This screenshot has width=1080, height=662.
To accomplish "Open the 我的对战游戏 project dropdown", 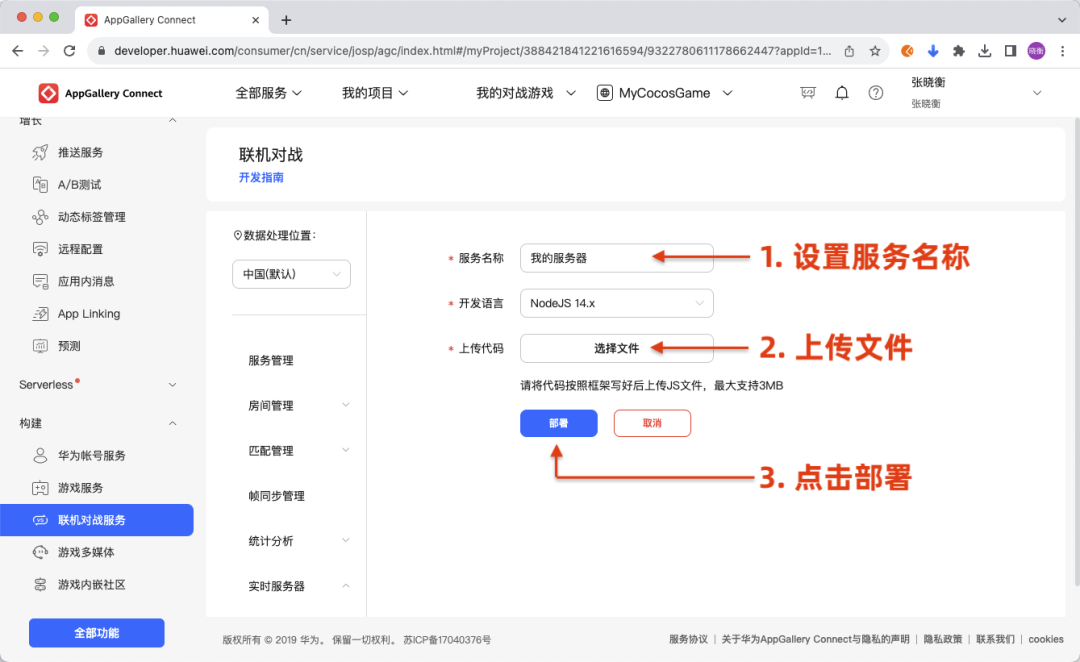I will [526, 93].
